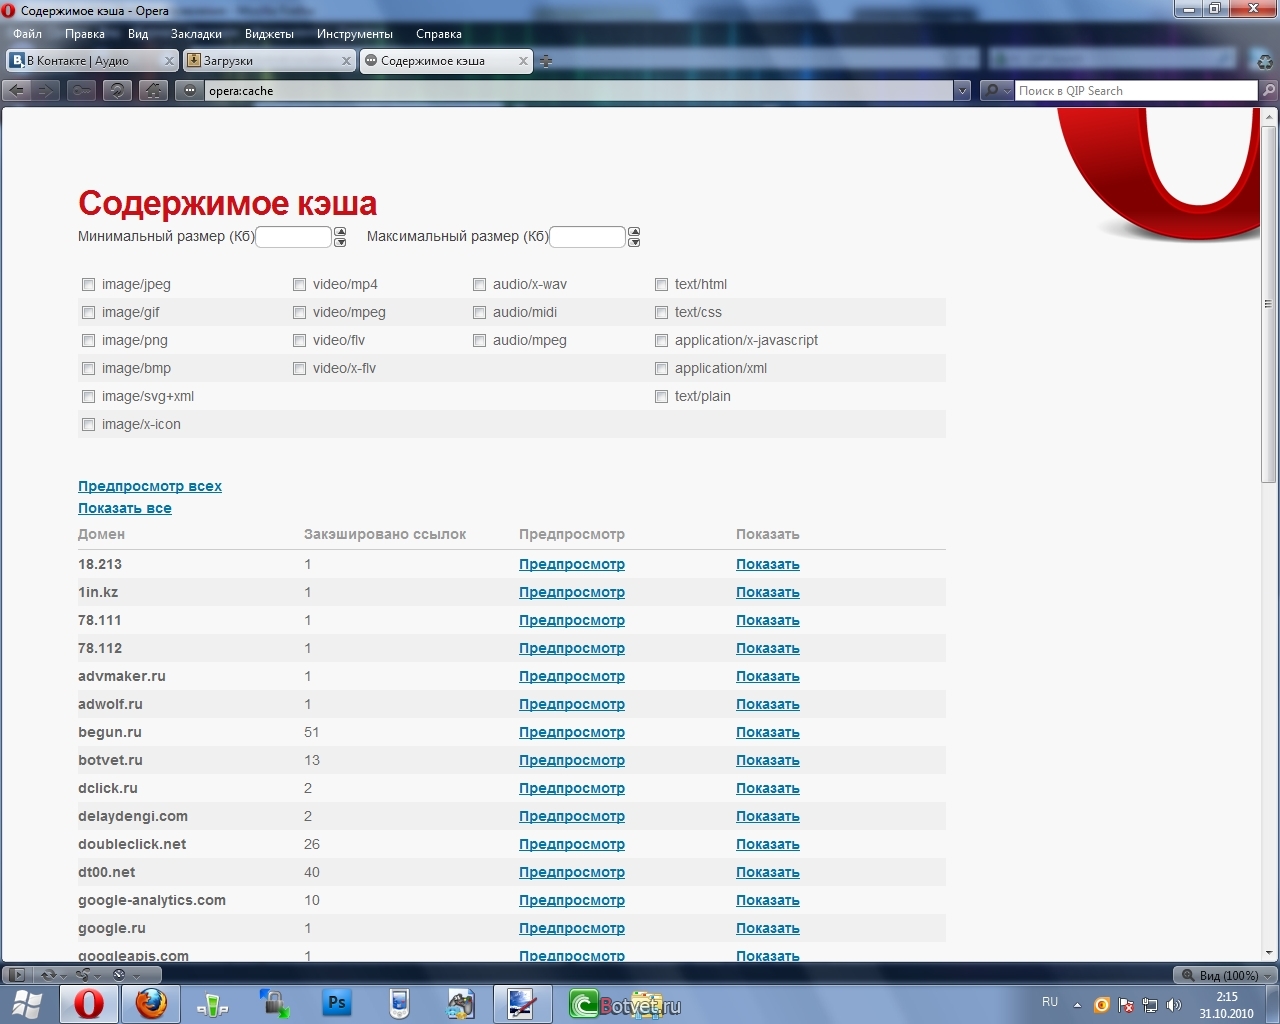Enable the video/mp4 filter

[299, 285]
